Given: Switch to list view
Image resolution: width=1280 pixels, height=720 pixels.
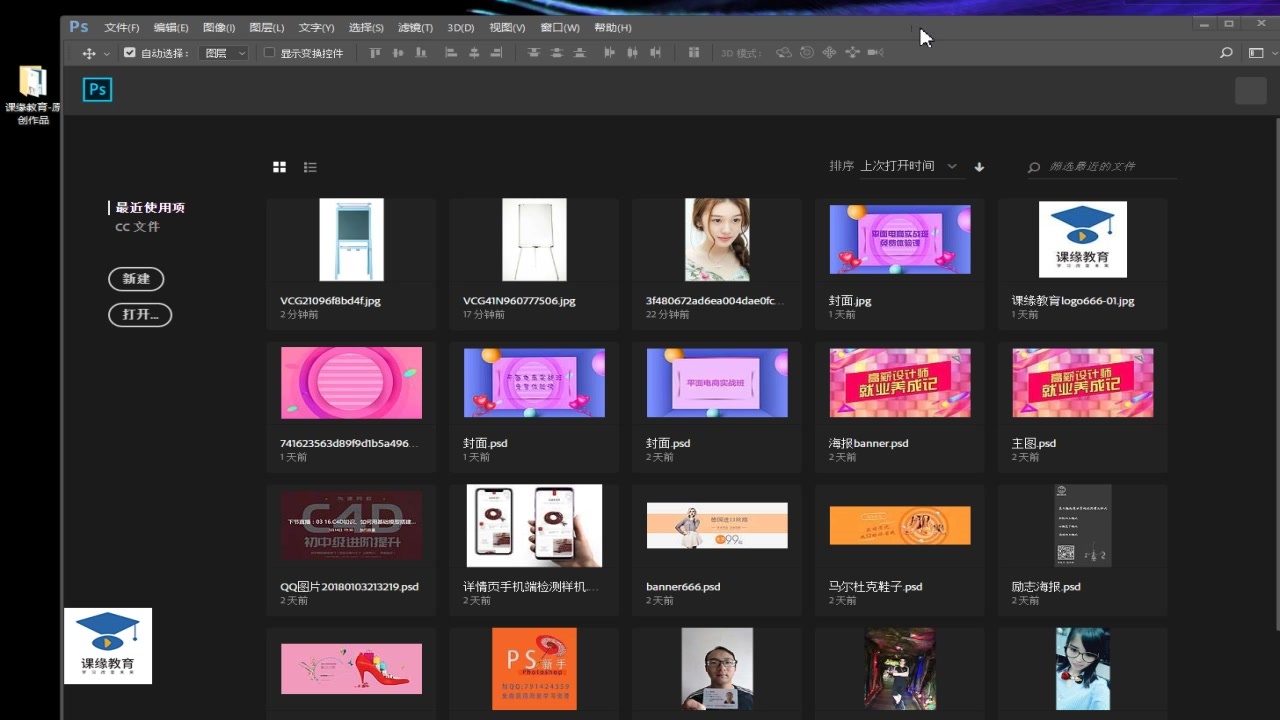Looking at the screenshot, I should point(310,167).
